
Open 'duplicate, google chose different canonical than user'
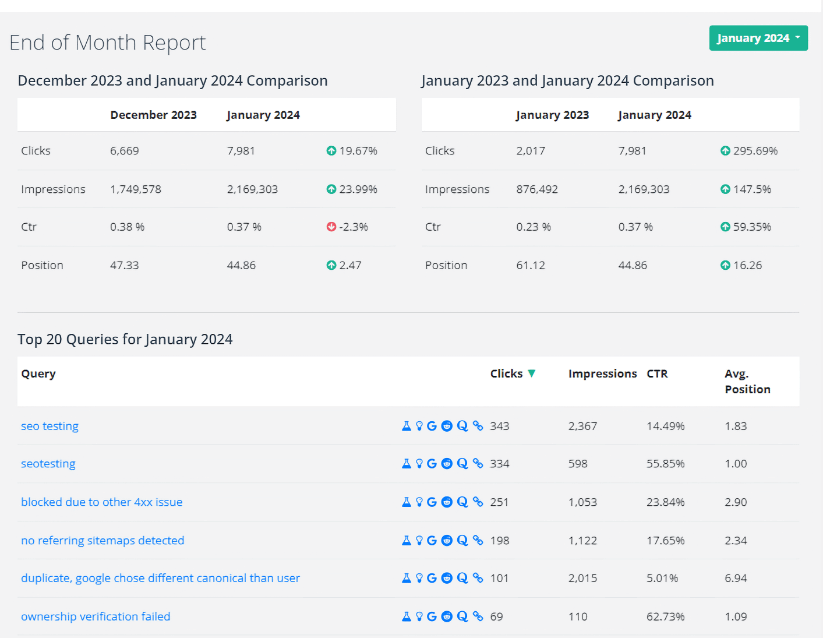point(160,578)
